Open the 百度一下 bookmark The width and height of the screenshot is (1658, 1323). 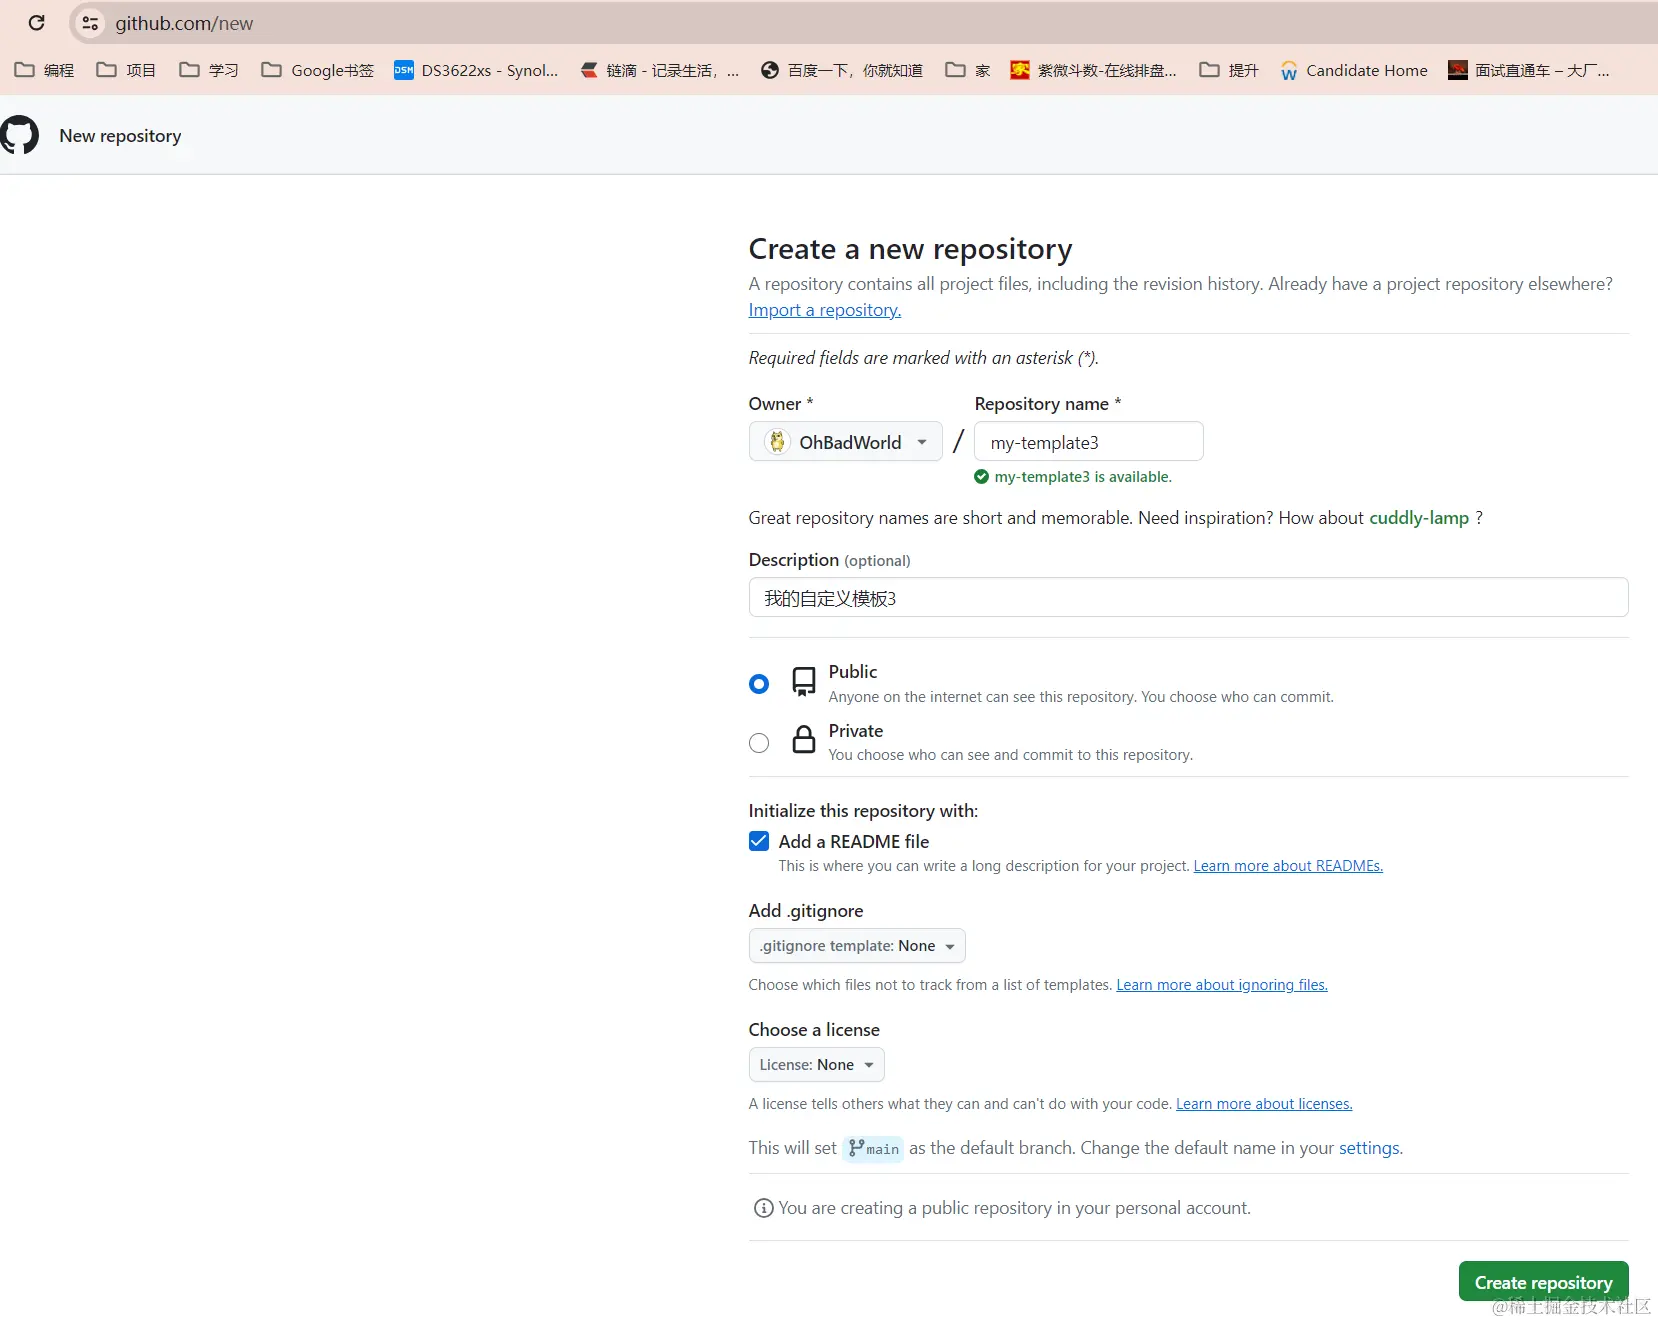point(842,70)
